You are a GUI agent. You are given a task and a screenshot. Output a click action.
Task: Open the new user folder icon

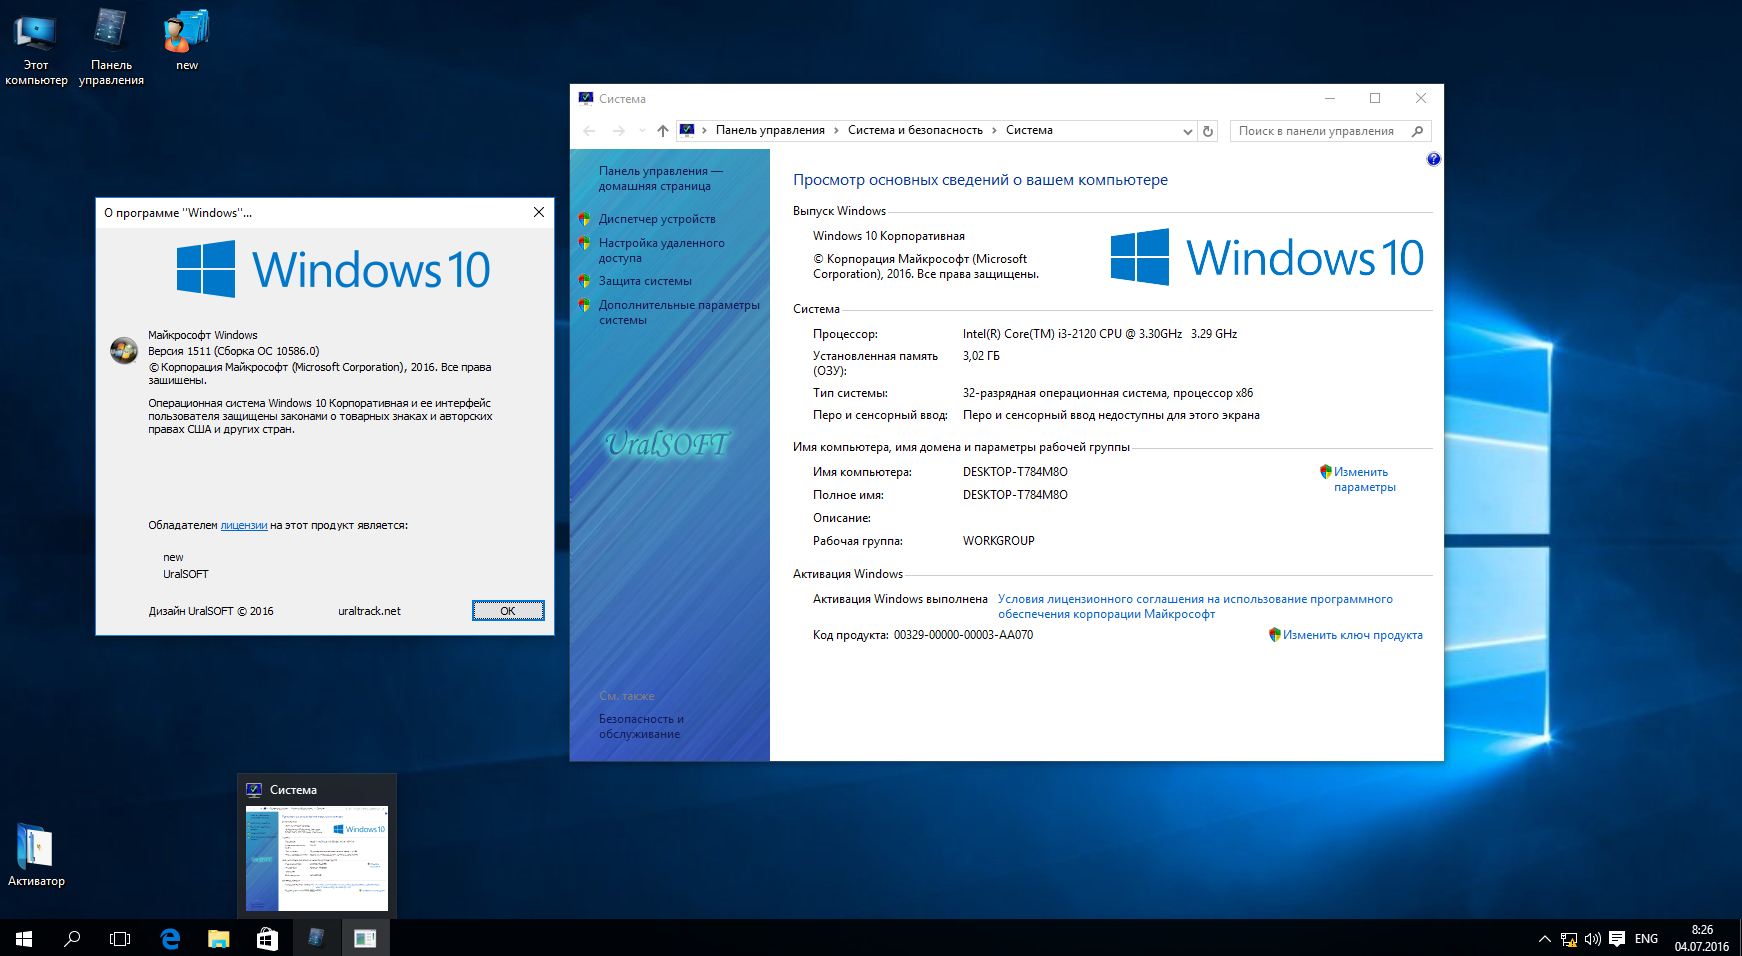187,40
